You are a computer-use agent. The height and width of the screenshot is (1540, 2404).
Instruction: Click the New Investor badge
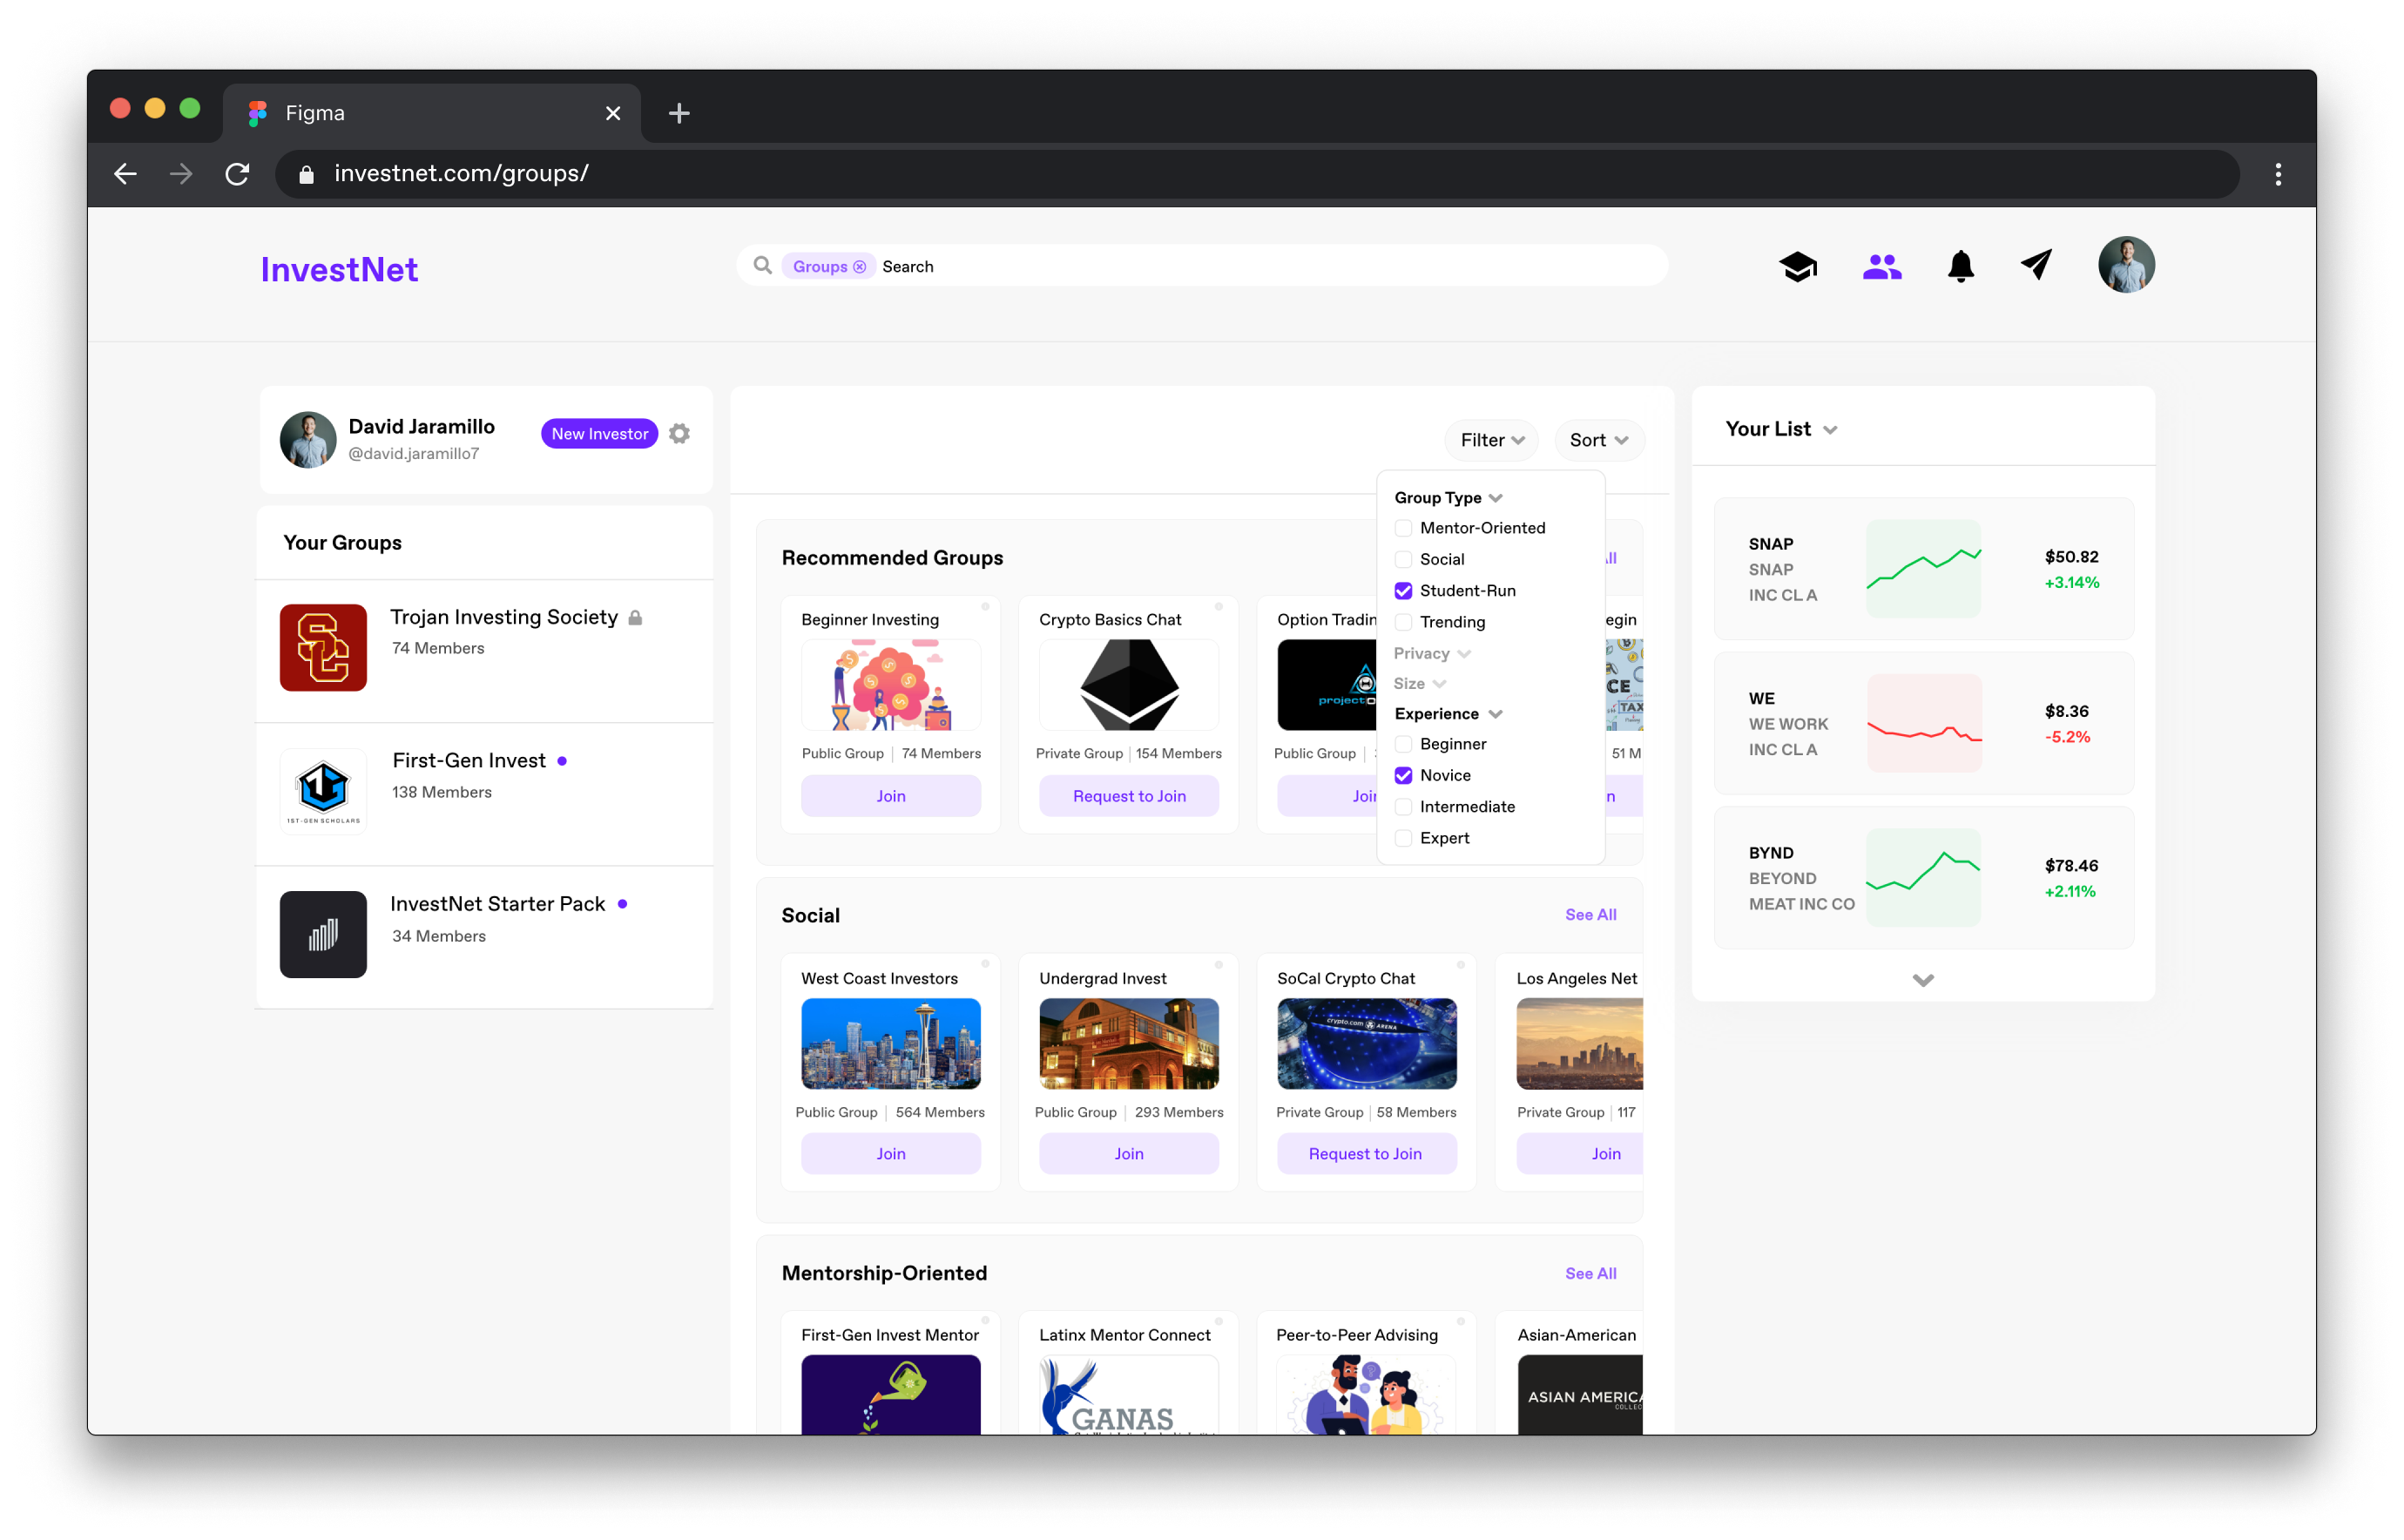click(x=600, y=433)
